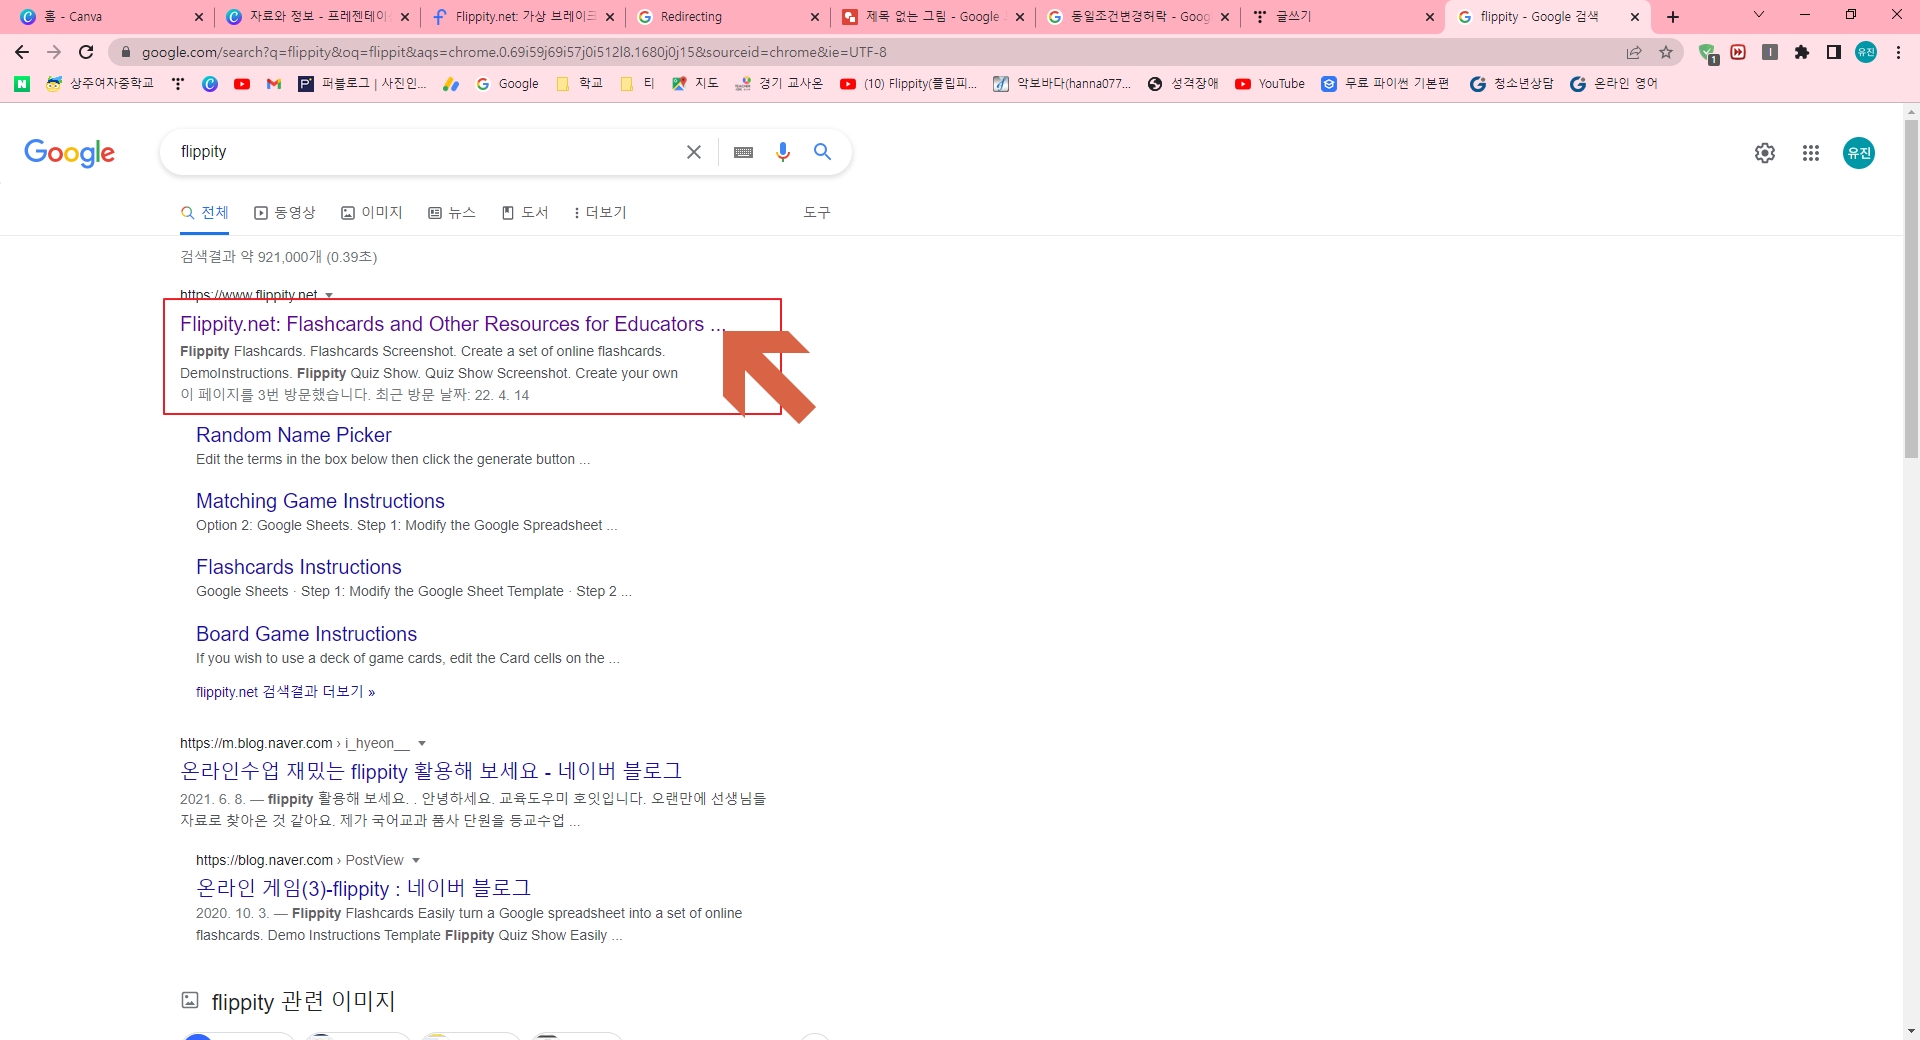
Task: Open flippity.net 검색결과 더보기 link
Action: pos(285,692)
